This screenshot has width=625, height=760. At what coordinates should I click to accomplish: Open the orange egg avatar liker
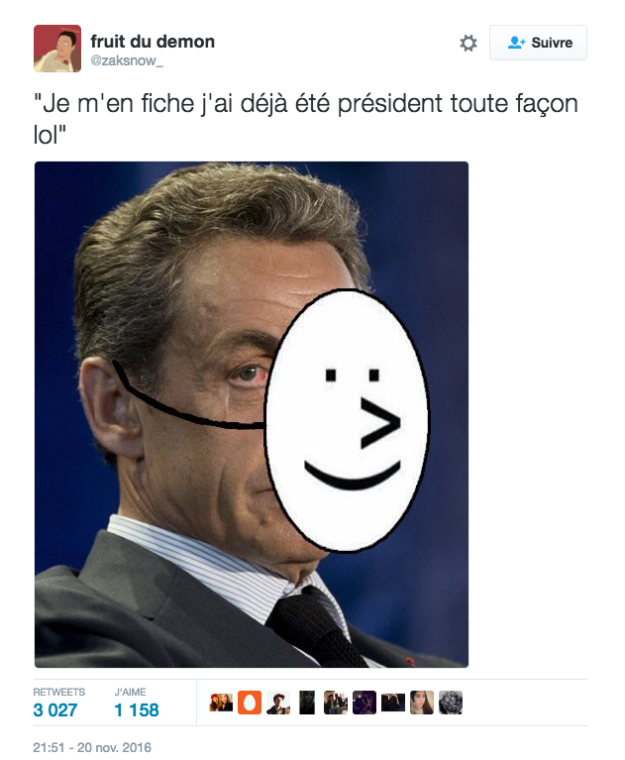tap(249, 702)
